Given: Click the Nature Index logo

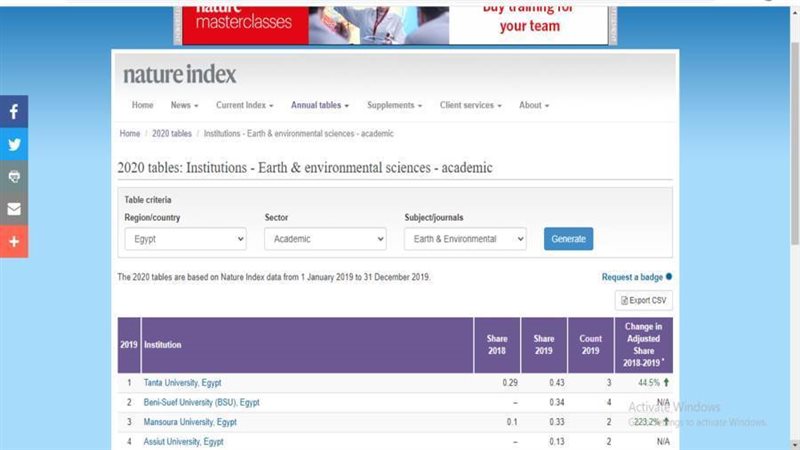Looking at the screenshot, I should [x=180, y=74].
